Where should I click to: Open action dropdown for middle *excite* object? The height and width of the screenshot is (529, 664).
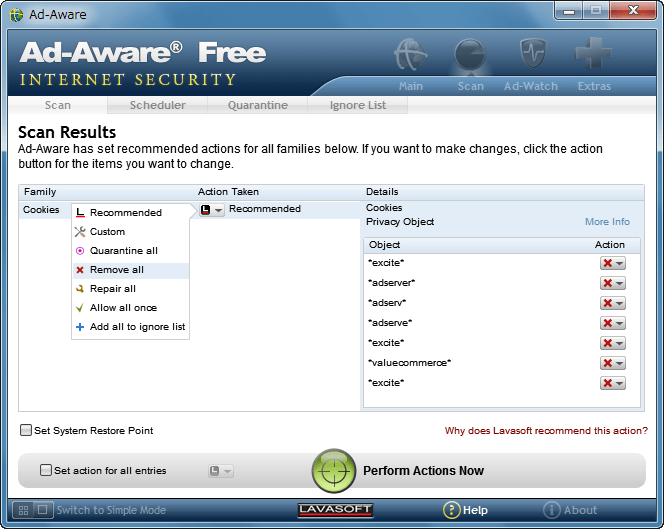click(612, 343)
